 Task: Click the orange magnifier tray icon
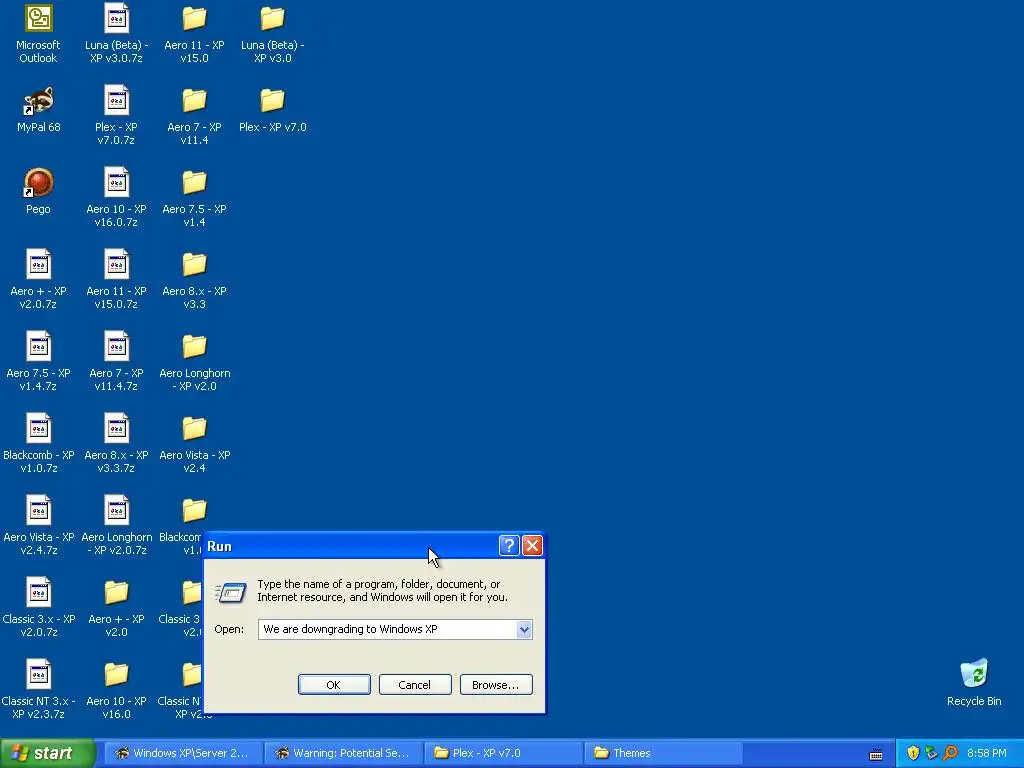950,753
